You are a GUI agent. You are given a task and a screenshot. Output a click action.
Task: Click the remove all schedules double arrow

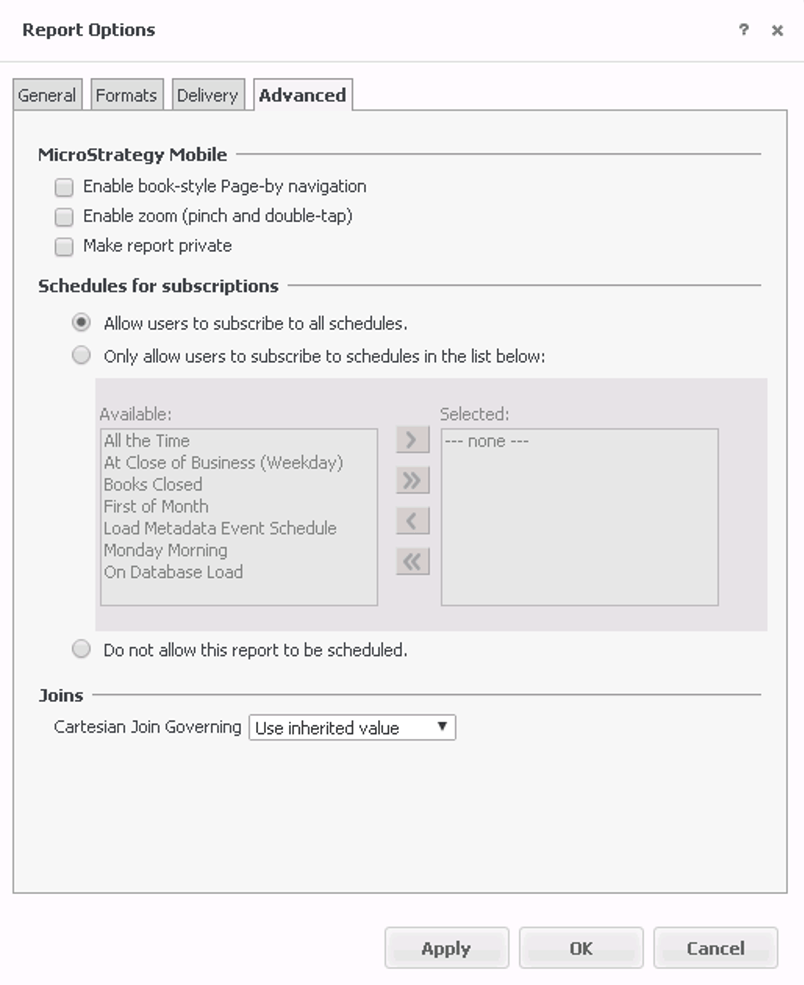point(412,562)
